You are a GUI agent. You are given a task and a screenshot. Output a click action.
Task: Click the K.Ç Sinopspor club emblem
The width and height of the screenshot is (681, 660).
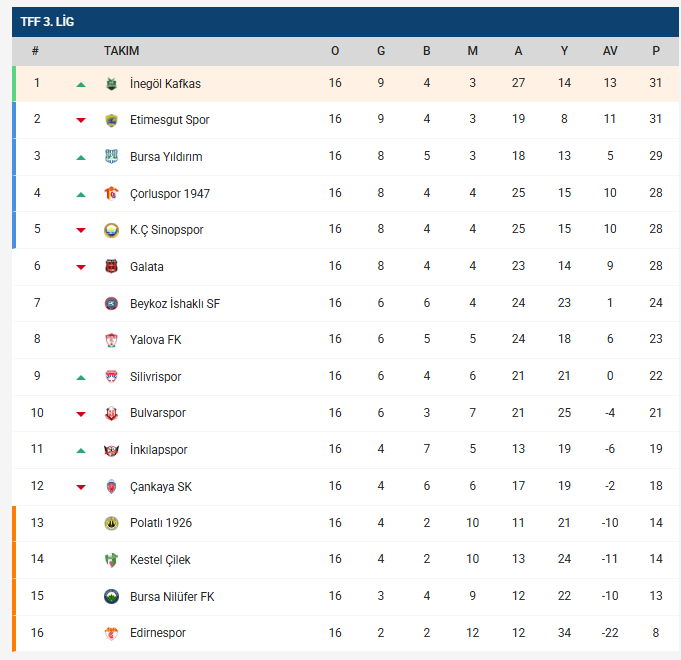[x=111, y=230]
